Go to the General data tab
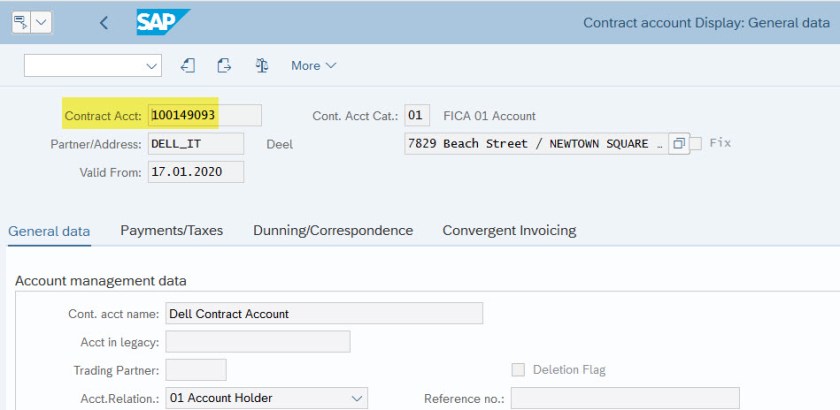Image resolution: width=840 pixels, height=410 pixels. point(49,231)
